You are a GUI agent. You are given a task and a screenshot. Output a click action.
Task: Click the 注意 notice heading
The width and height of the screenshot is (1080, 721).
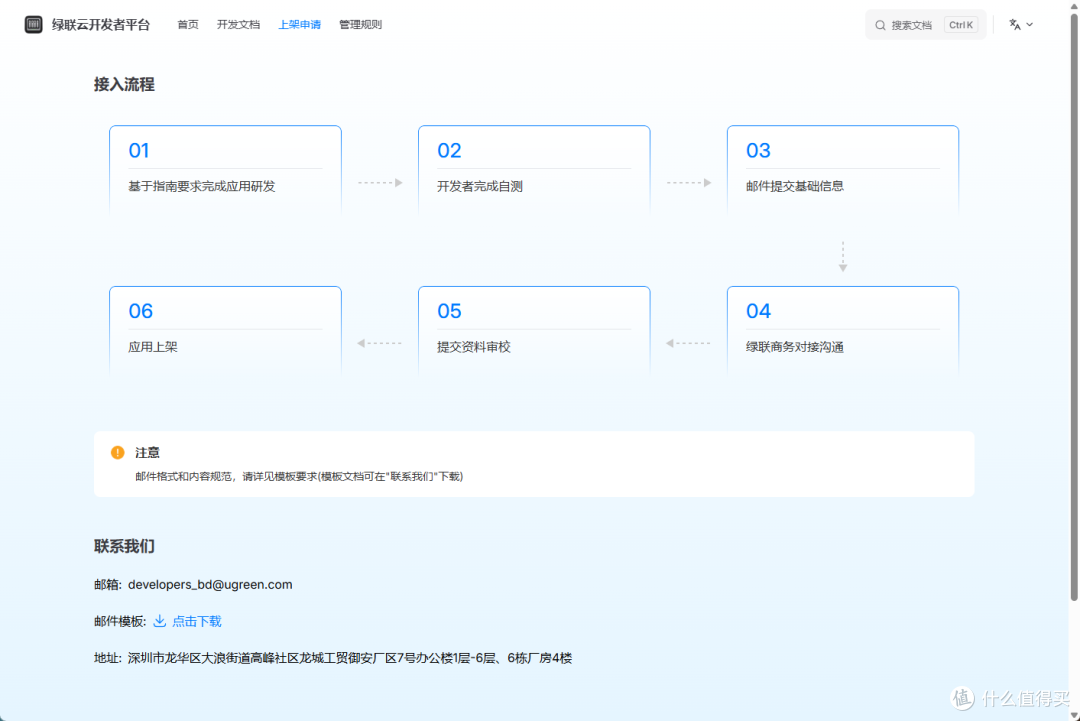click(x=147, y=452)
